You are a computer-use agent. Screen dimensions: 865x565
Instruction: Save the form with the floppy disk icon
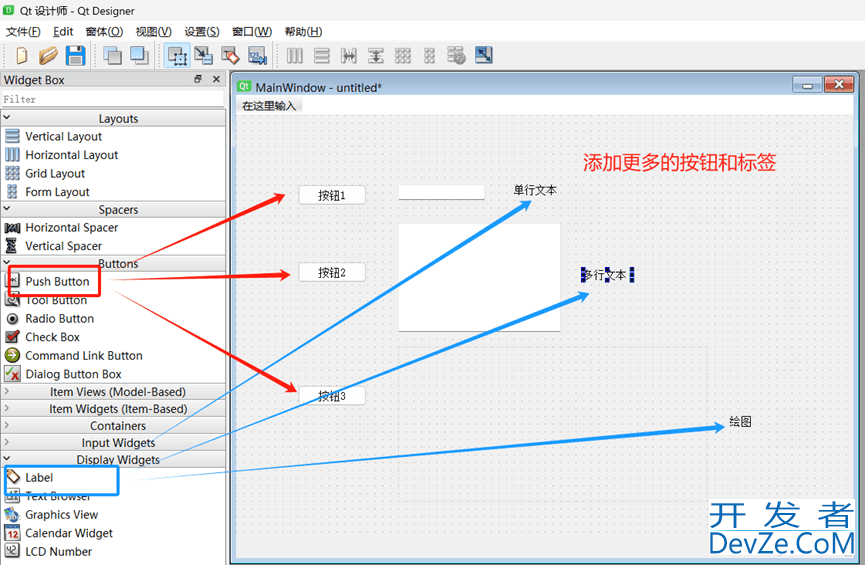tap(76, 56)
